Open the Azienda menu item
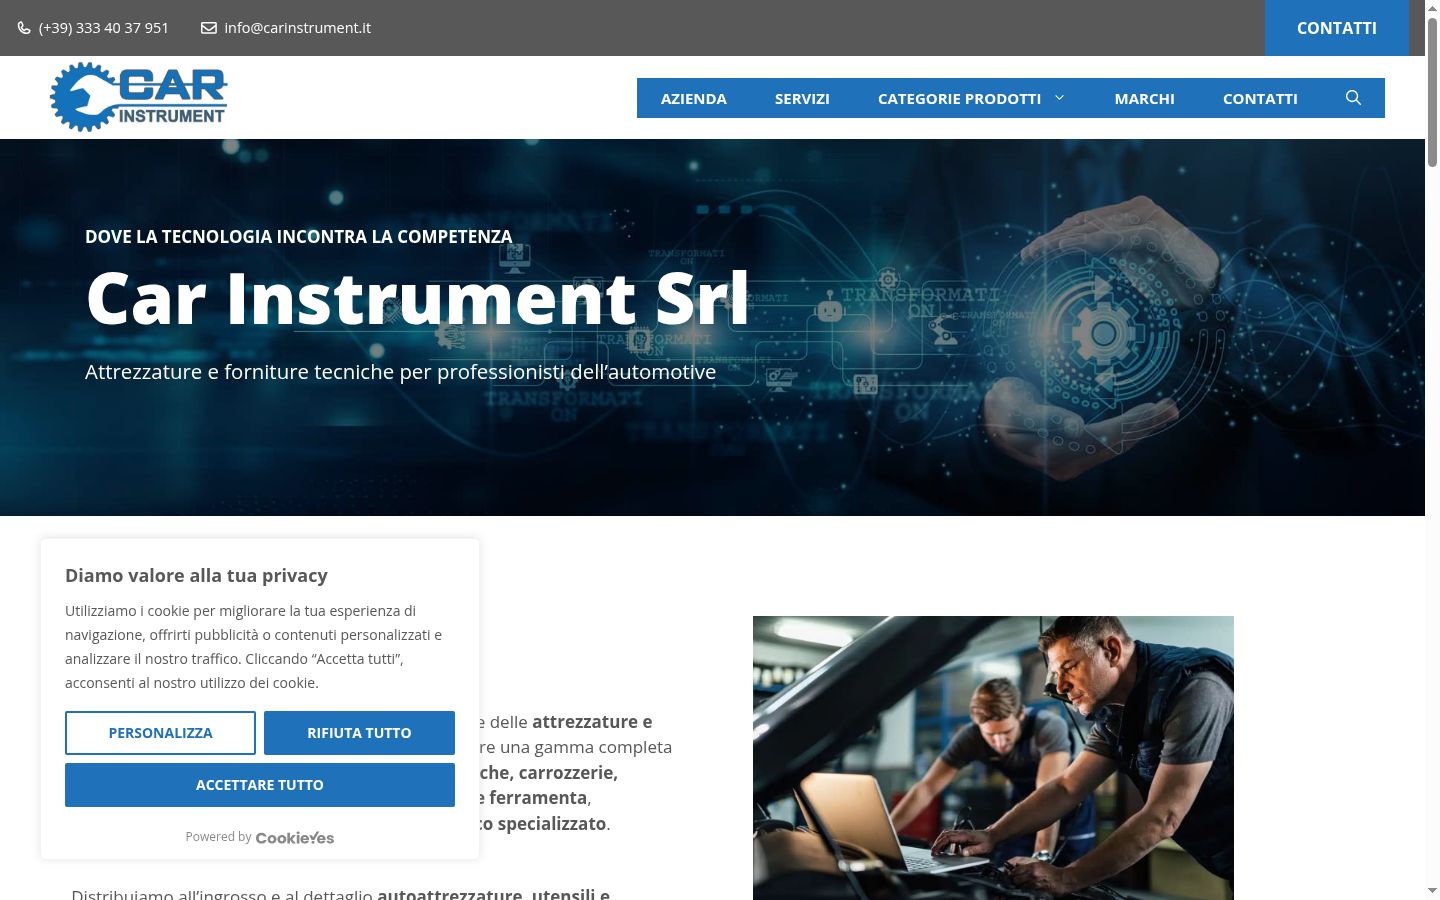The height and width of the screenshot is (900, 1440). (694, 98)
